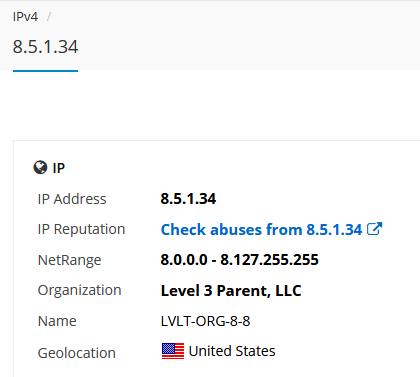Click the IP Reputation field label
Image resolution: width=420 pixels, height=377 pixels.
[81, 229]
